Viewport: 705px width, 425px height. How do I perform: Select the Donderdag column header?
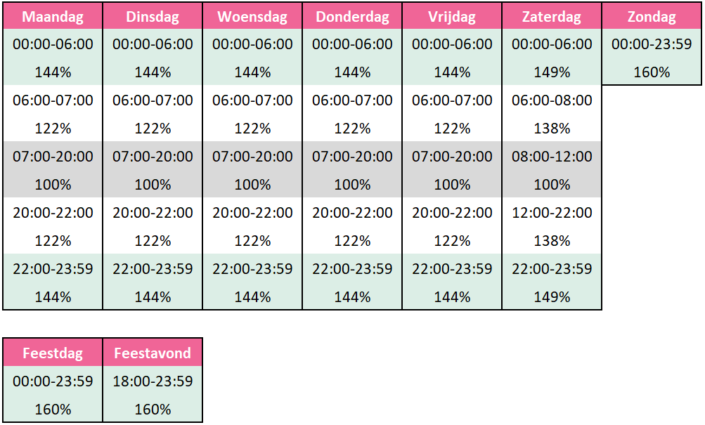352,17
